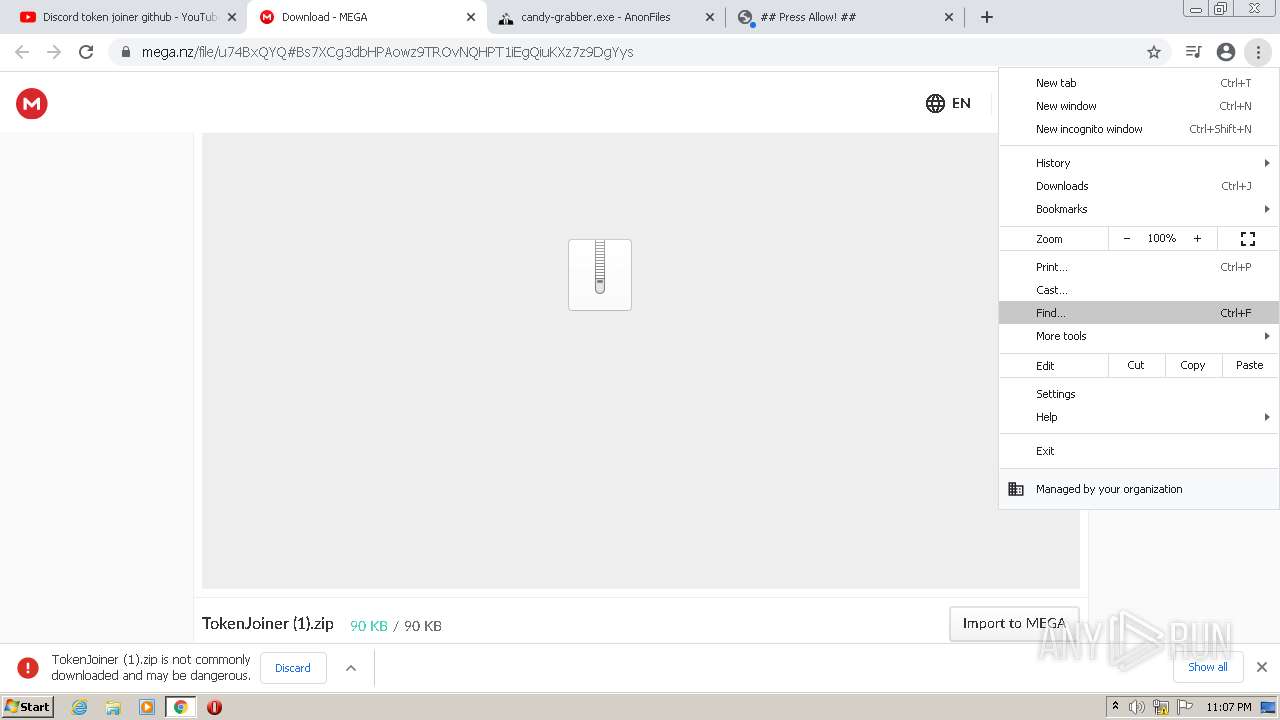
Task: Click the 11:07 PM taskbar clock
Action: click(x=1229, y=707)
